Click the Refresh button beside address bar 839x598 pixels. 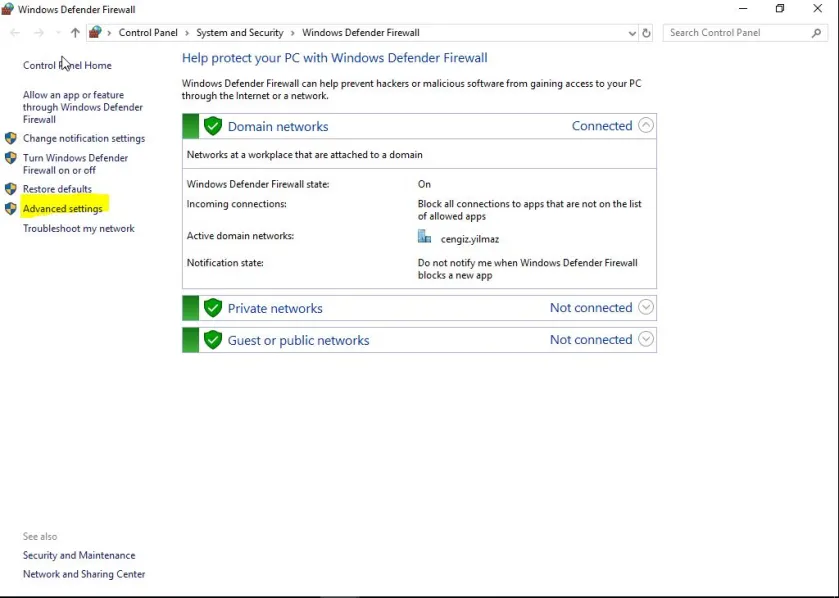646,33
